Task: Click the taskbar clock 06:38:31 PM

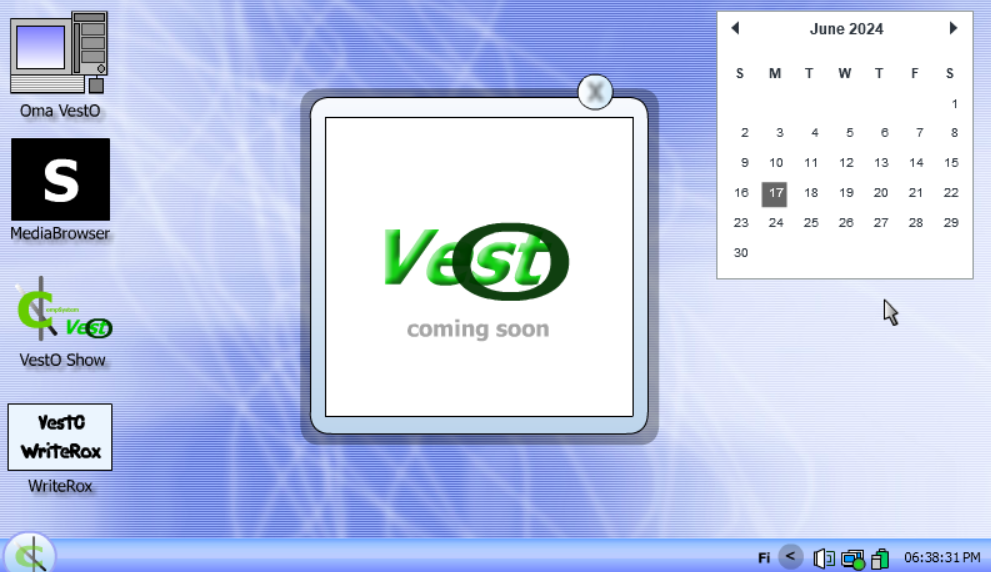Action: tap(942, 557)
